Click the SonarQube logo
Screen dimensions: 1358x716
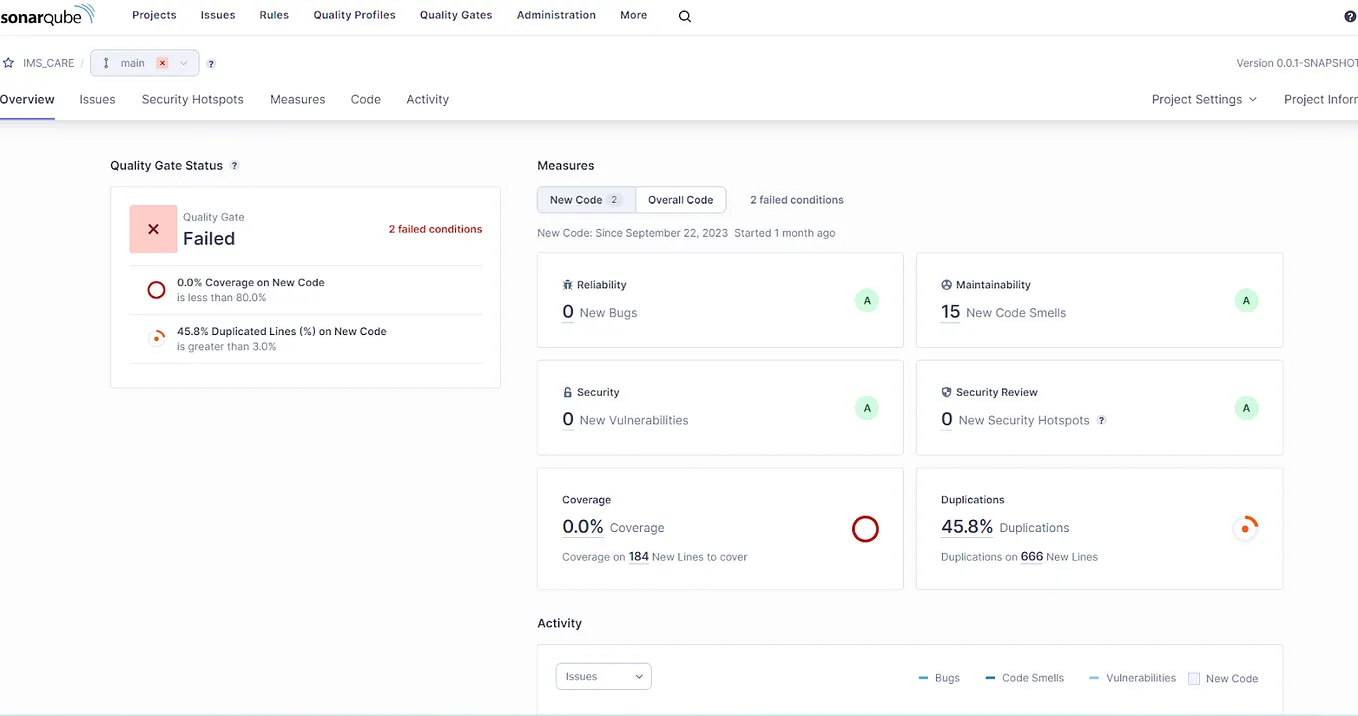coord(47,15)
